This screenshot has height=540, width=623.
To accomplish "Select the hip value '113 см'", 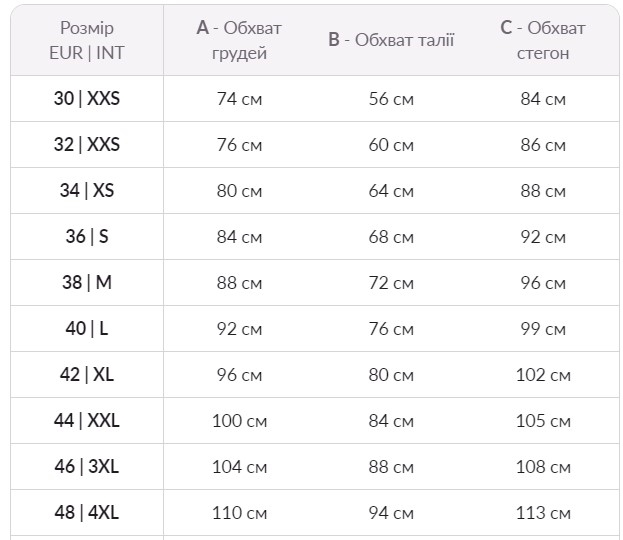I will tap(543, 513).
